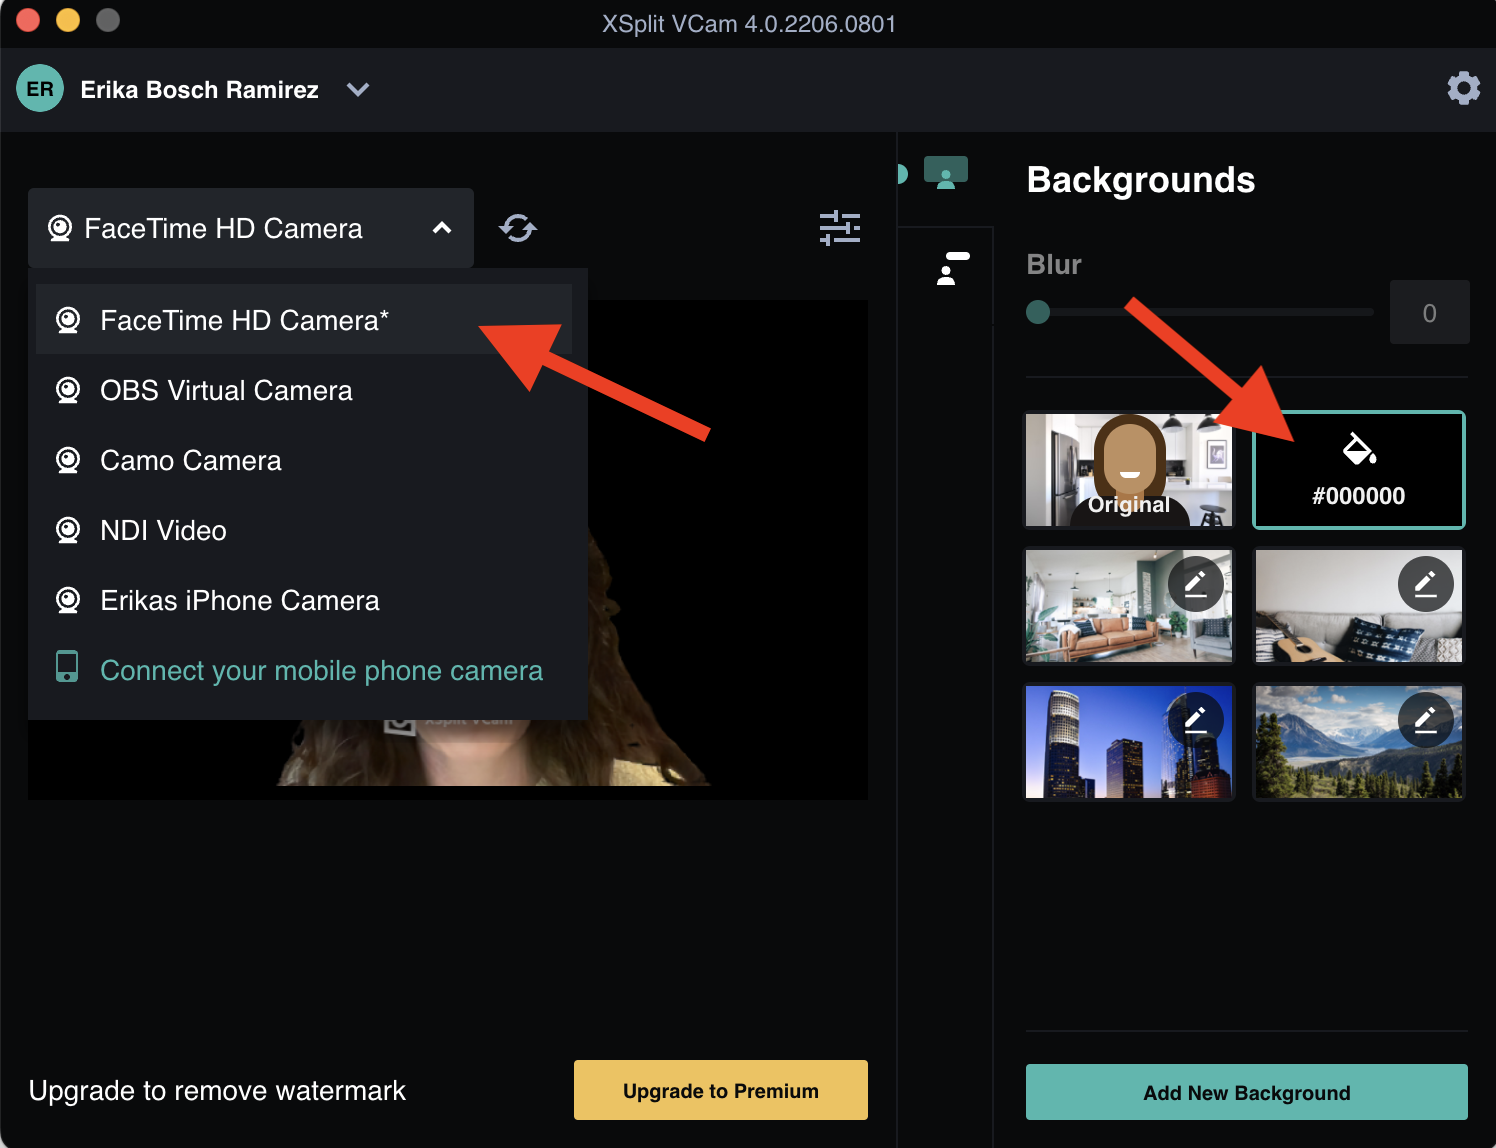
Task: Select the mountain landscape background thumbnail
Action: pos(1359,742)
